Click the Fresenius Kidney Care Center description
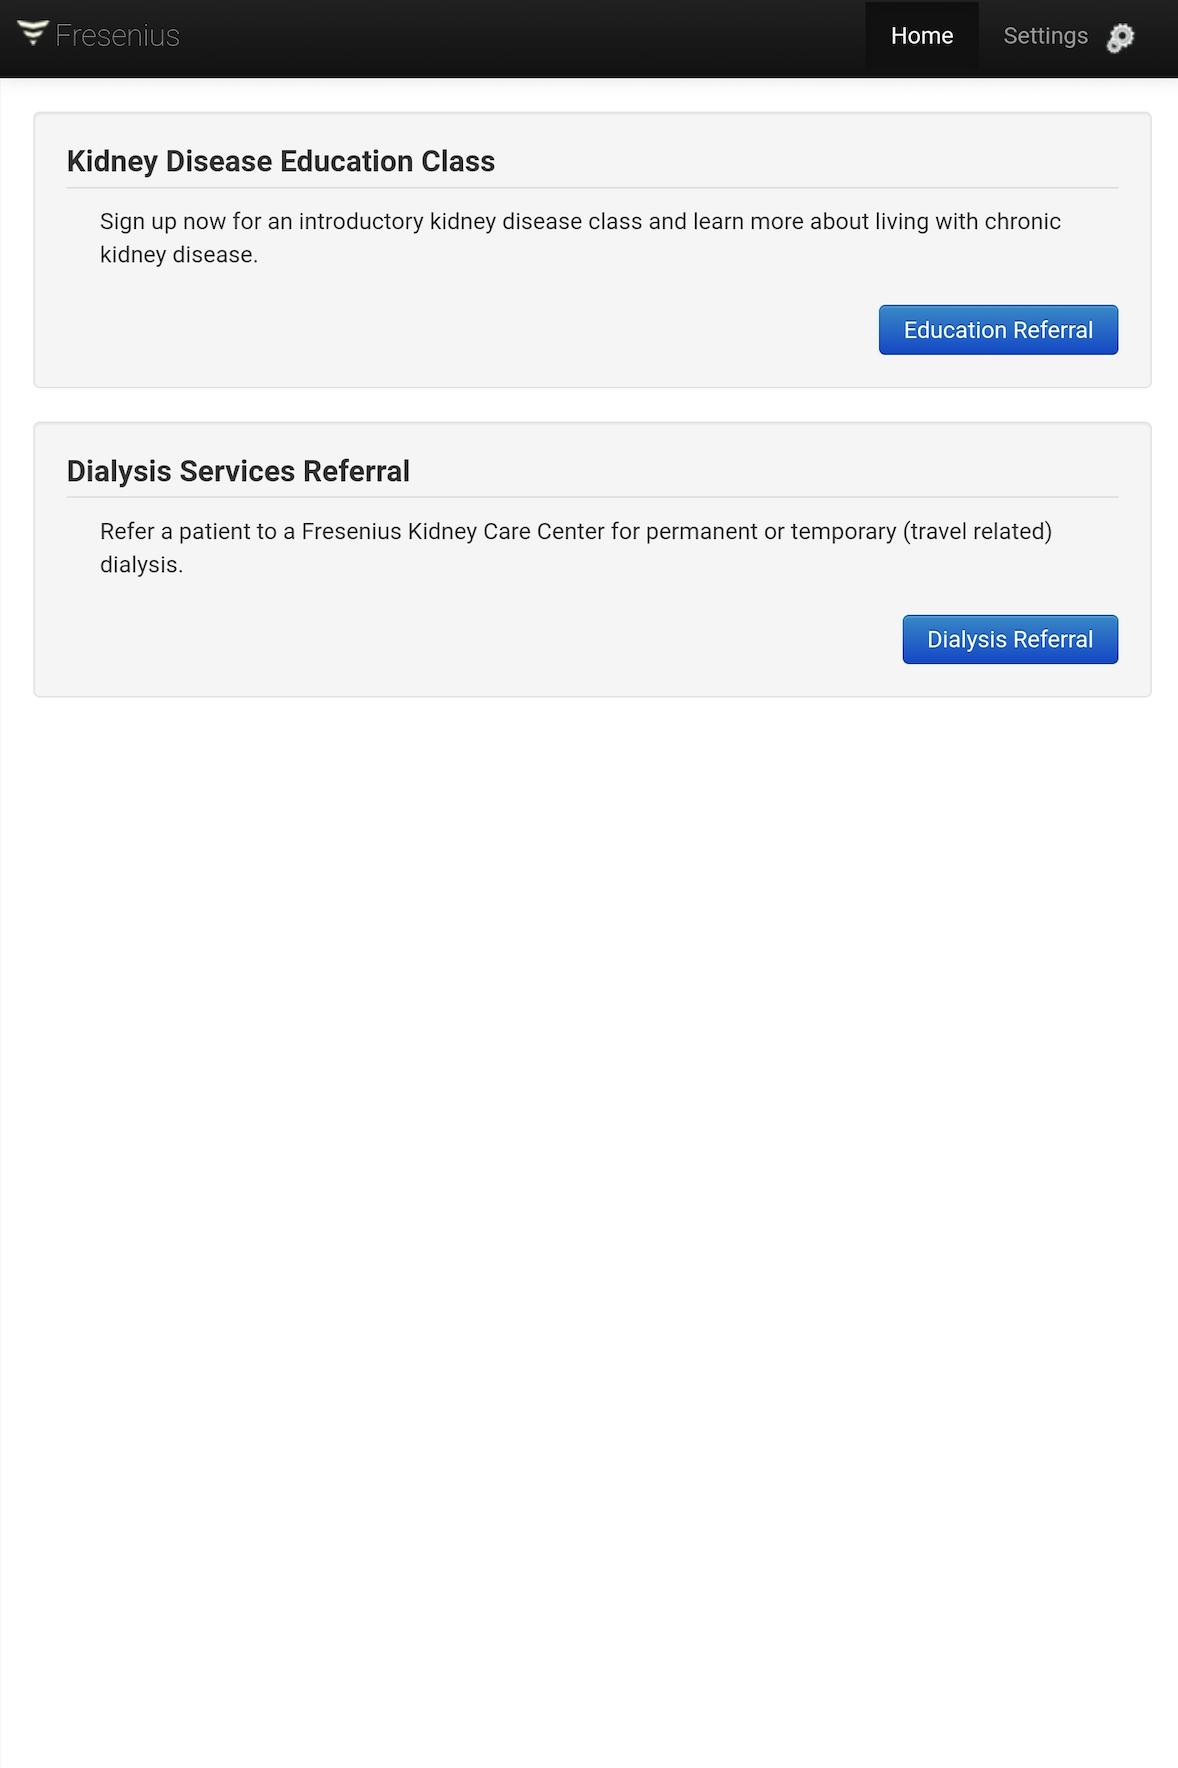This screenshot has width=1178, height=1768. [x=576, y=548]
